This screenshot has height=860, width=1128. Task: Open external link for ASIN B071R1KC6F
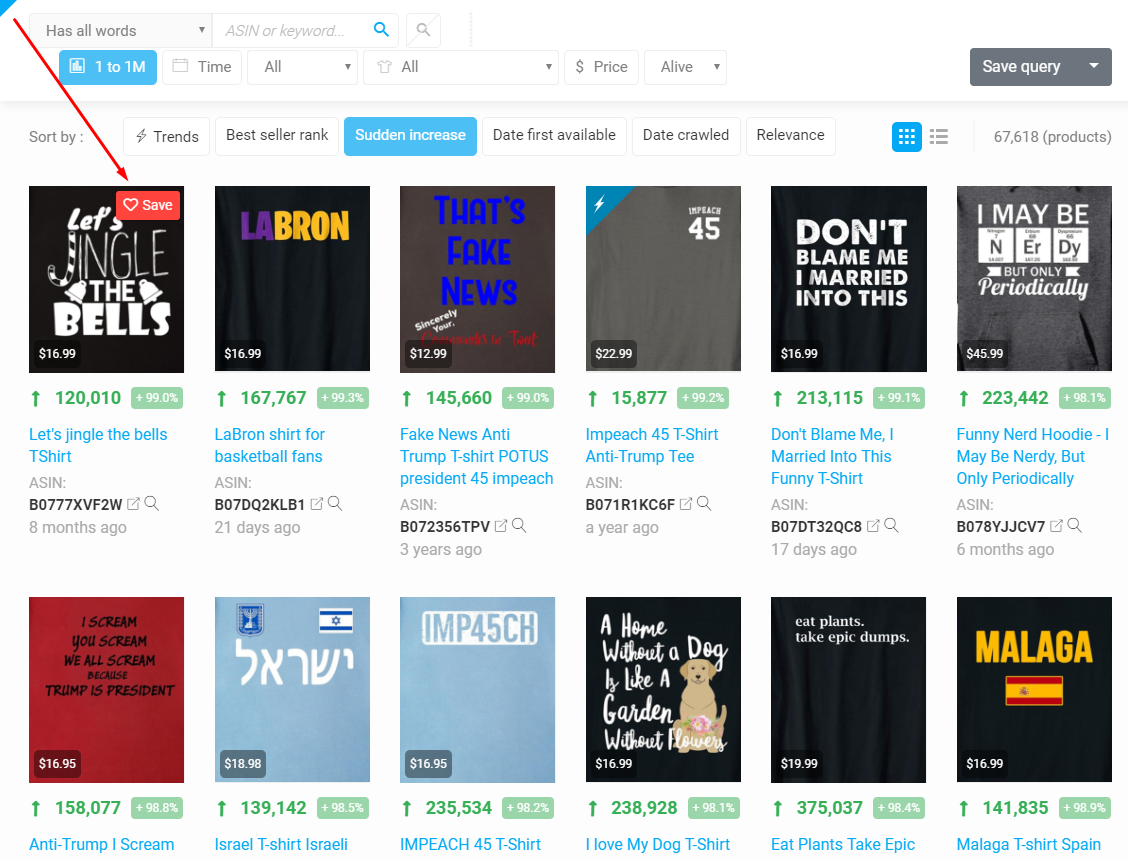(x=686, y=504)
